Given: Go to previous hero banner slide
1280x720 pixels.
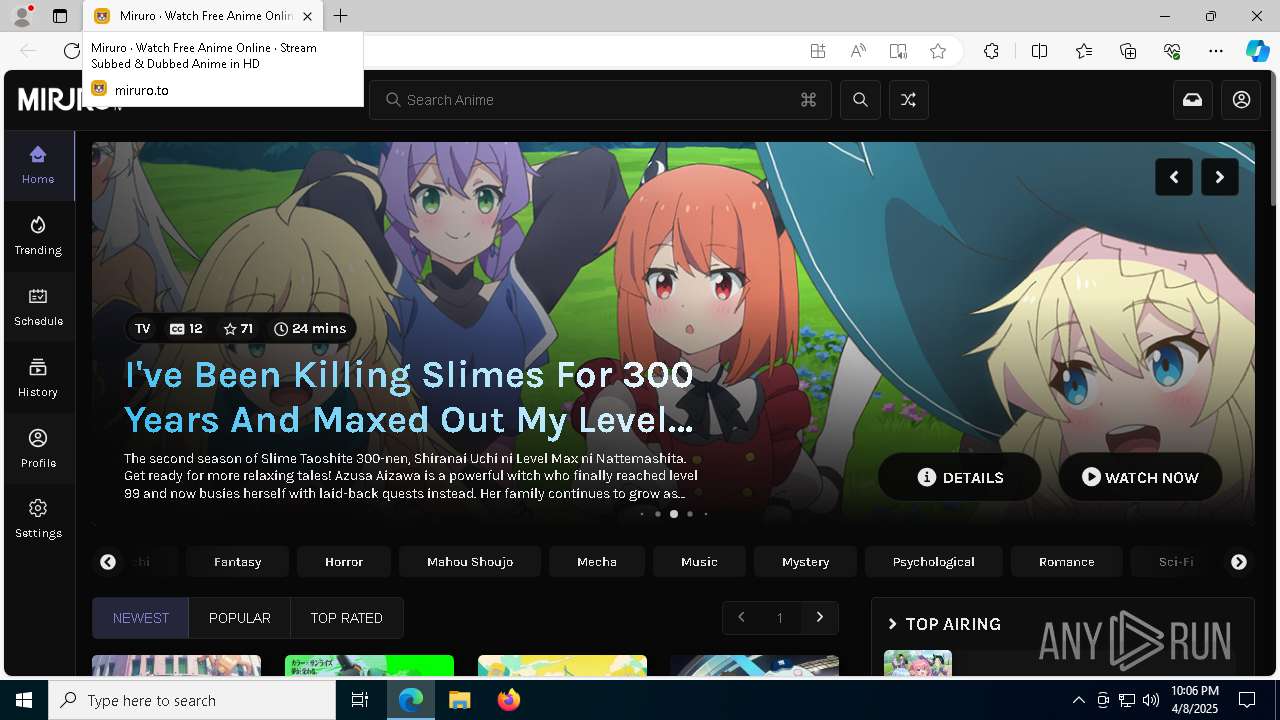Looking at the screenshot, I should pyautogui.click(x=1174, y=177).
